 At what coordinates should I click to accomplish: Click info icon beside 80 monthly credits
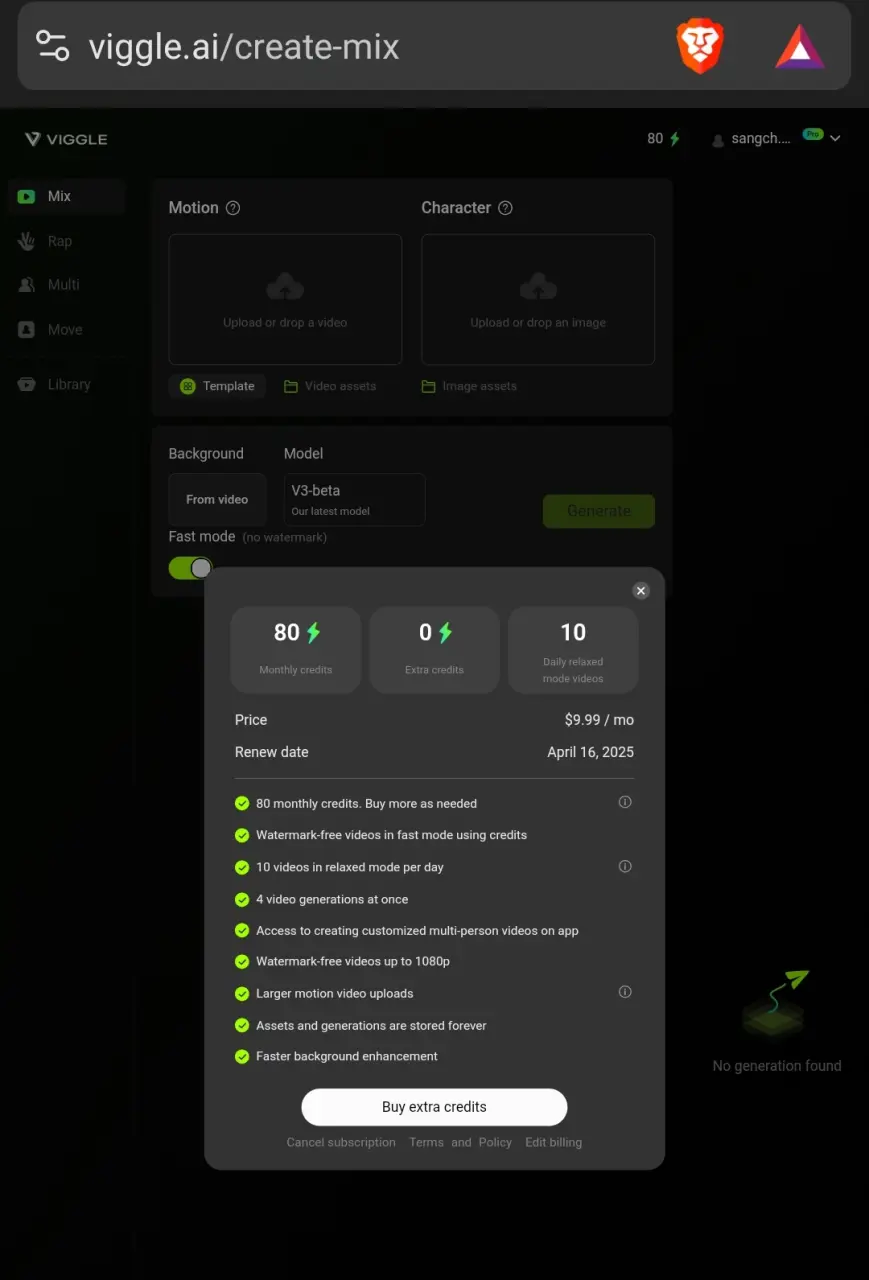pos(625,802)
